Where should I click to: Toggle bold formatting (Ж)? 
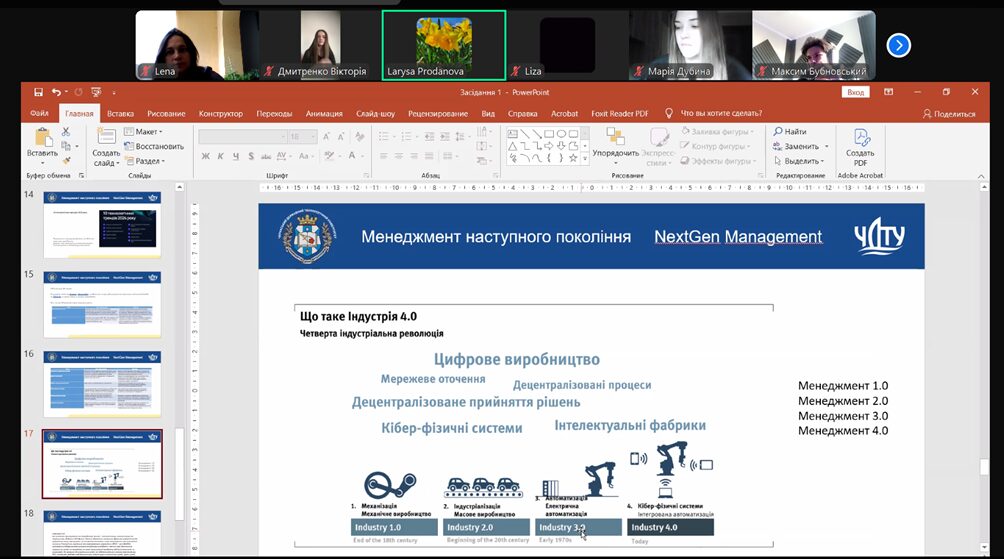coord(205,156)
